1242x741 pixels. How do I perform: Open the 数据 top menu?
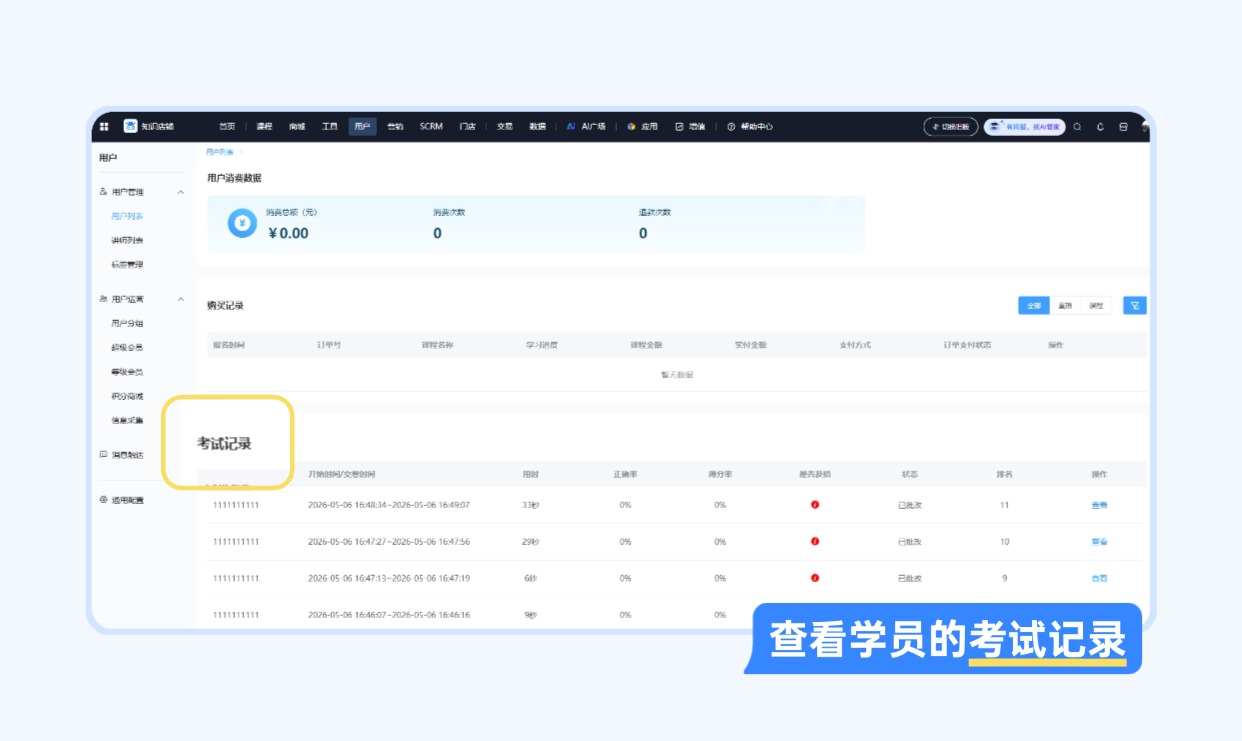pyautogui.click(x=538, y=127)
